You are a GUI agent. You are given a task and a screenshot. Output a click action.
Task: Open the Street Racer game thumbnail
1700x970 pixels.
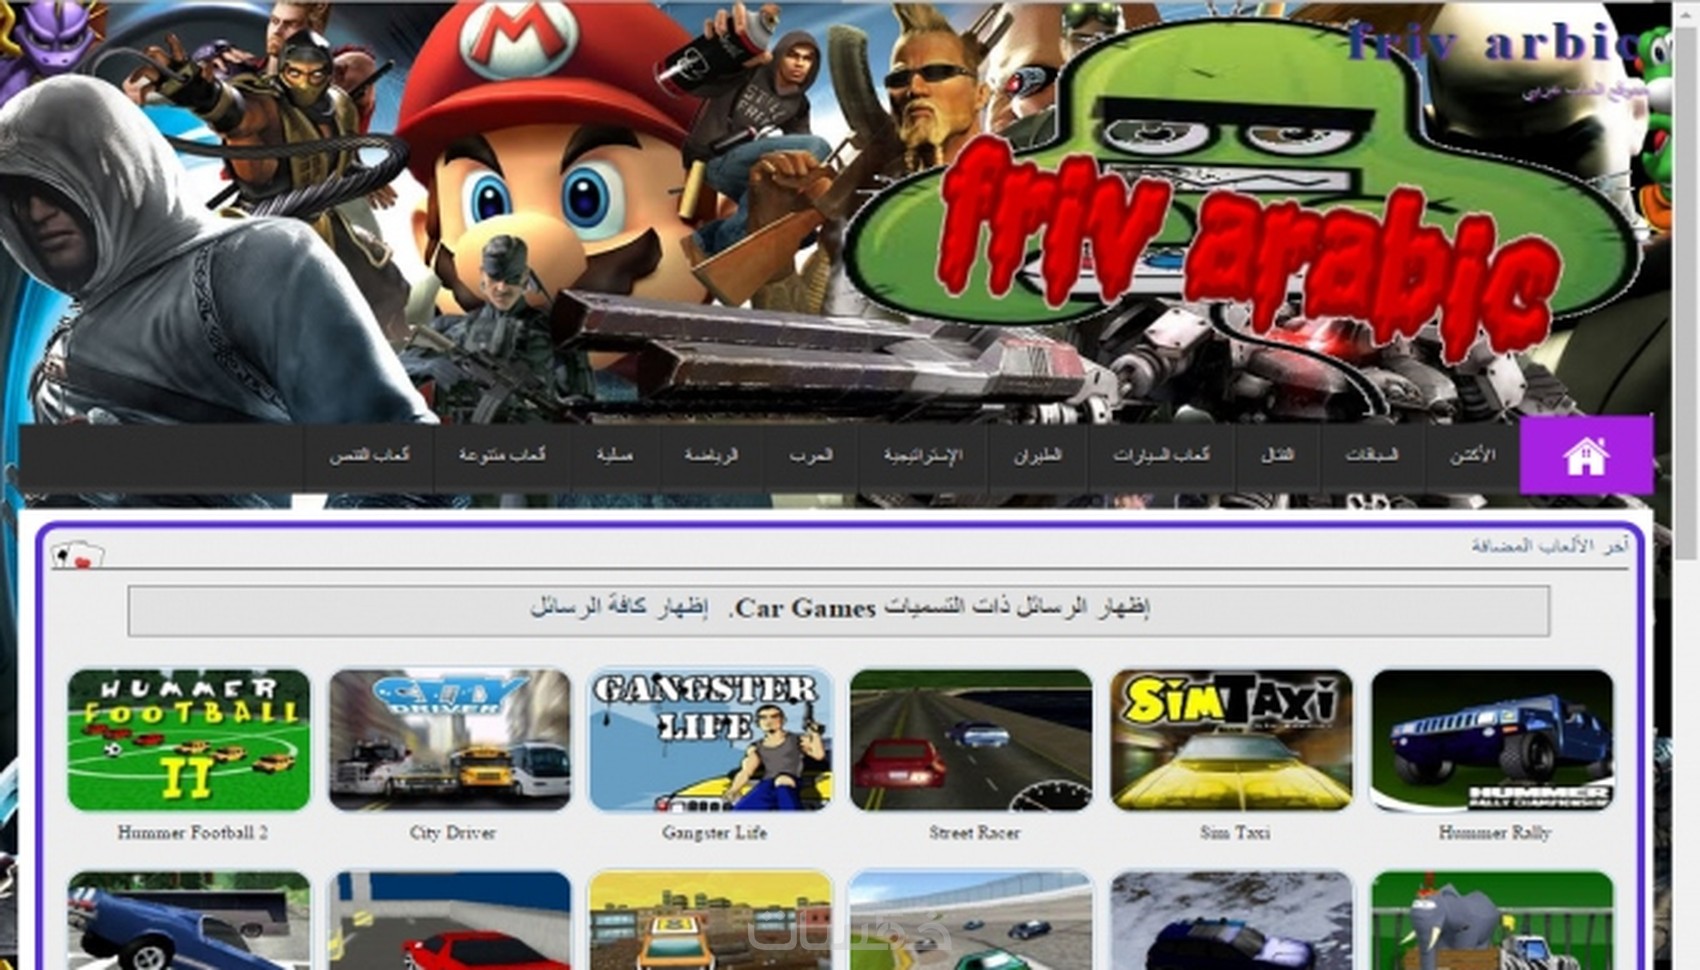pos(971,740)
